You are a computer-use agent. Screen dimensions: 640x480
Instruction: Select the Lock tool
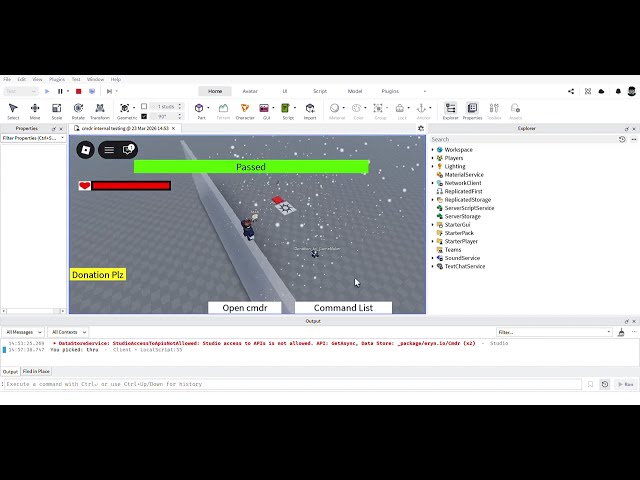click(x=400, y=111)
